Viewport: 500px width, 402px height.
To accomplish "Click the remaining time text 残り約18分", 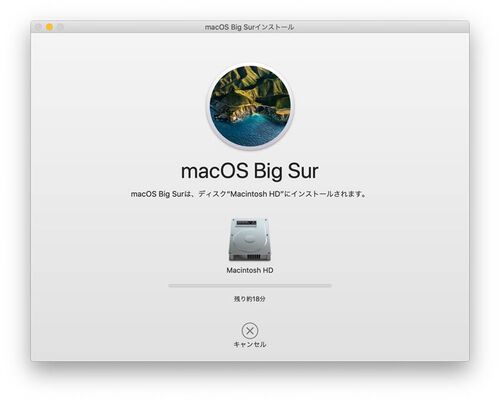I will tap(250, 299).
